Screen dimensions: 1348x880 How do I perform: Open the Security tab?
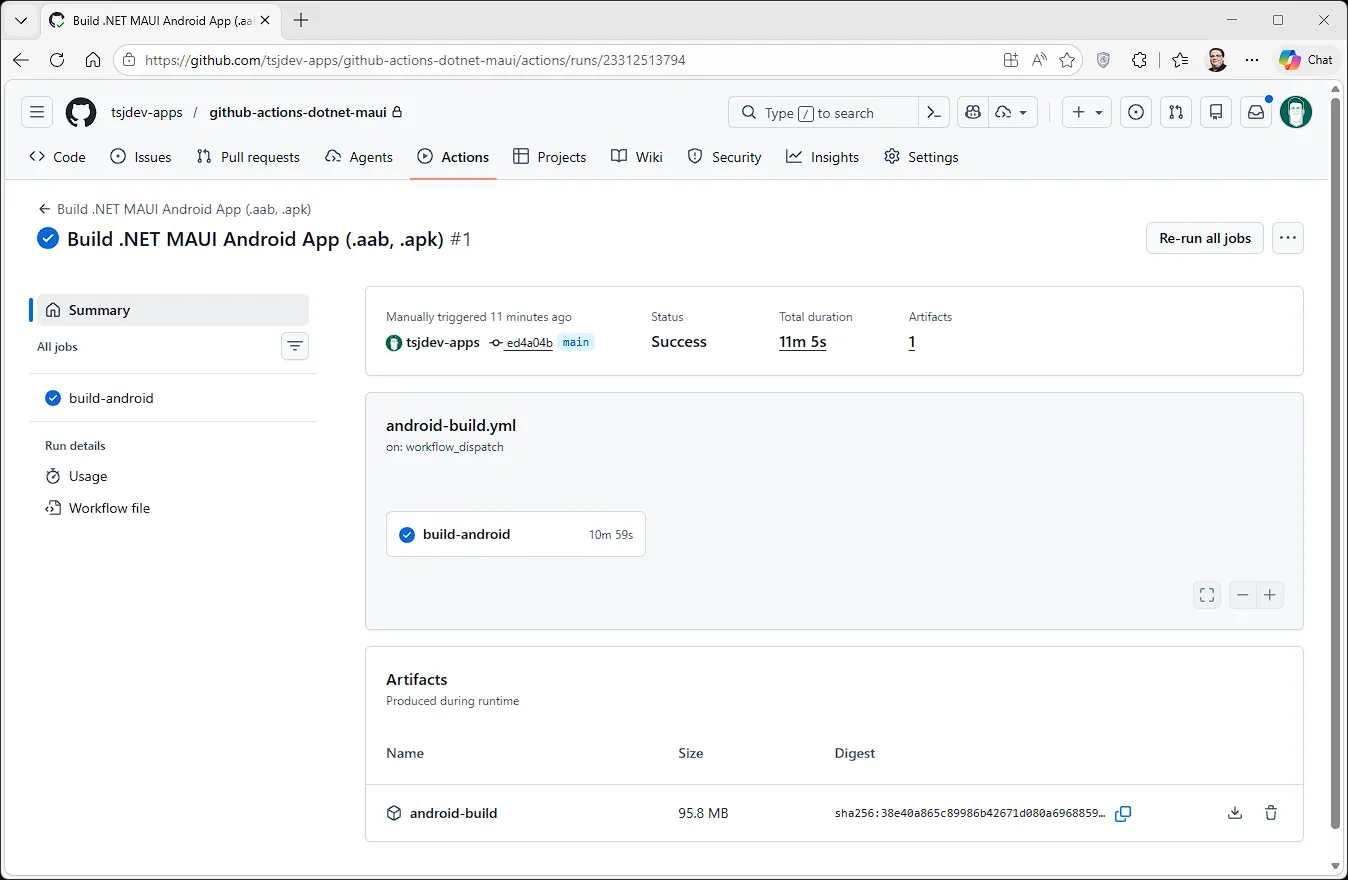coord(724,157)
